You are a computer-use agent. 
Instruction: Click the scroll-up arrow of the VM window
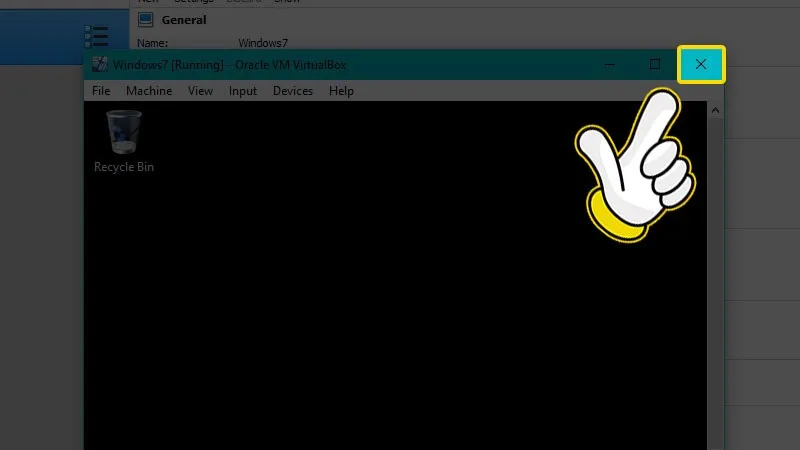pyautogui.click(x=715, y=110)
